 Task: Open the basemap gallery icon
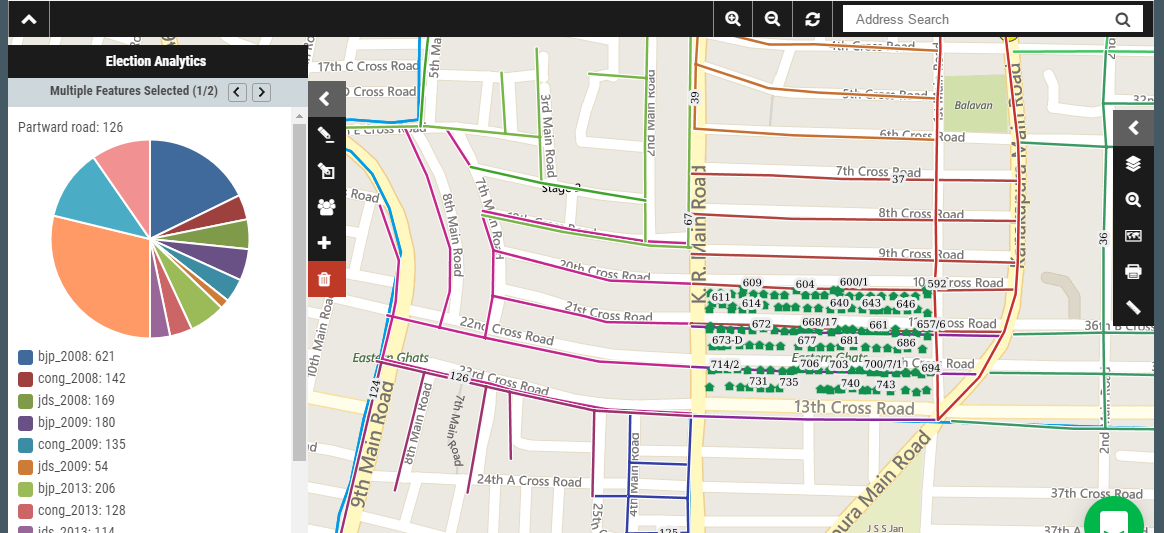1133,236
